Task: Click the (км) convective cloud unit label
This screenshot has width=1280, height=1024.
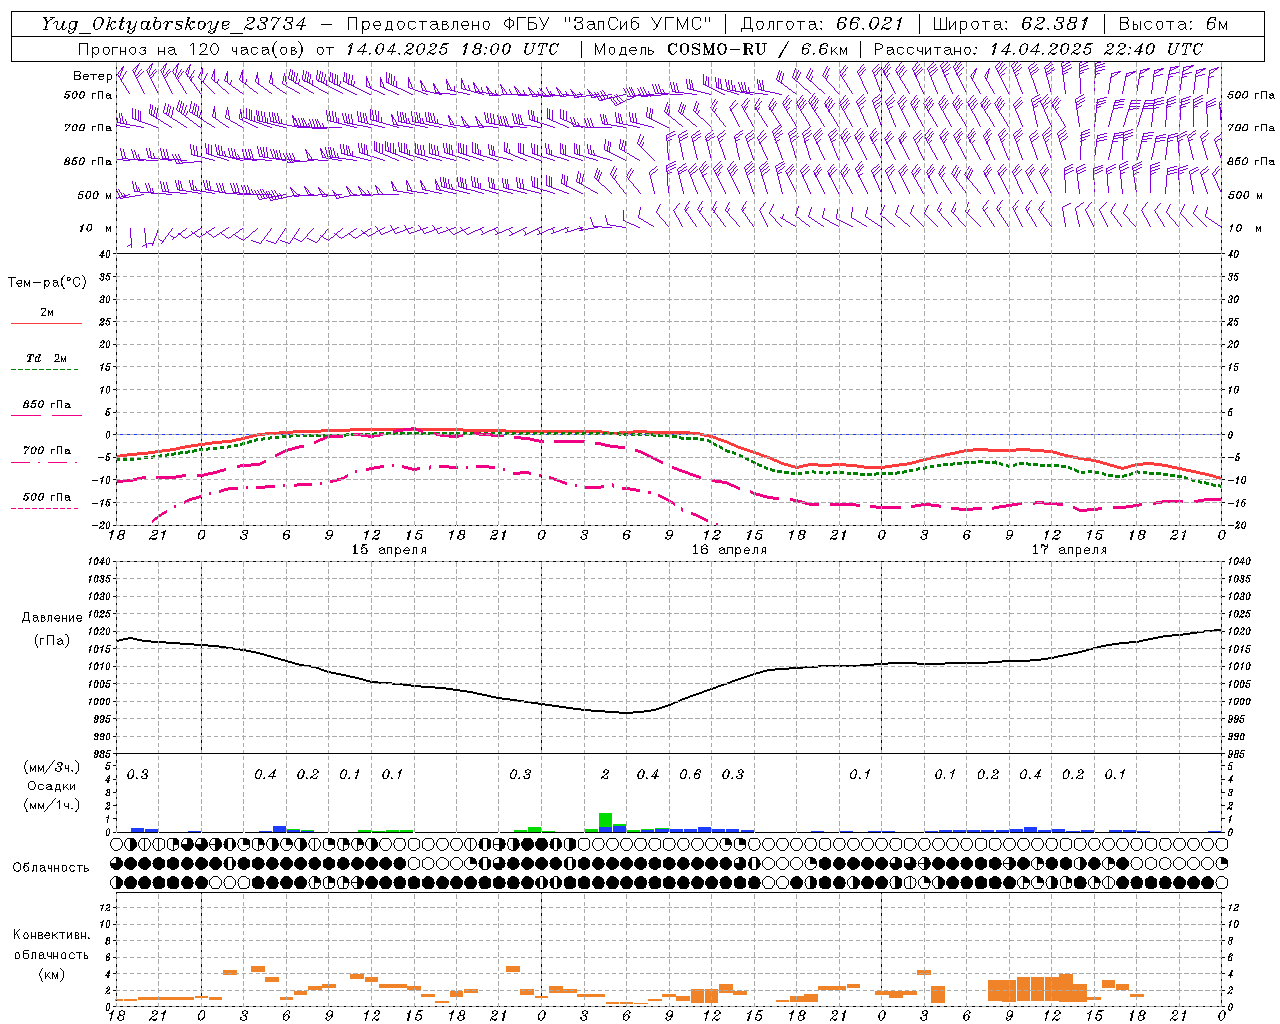Action: (x=51, y=974)
